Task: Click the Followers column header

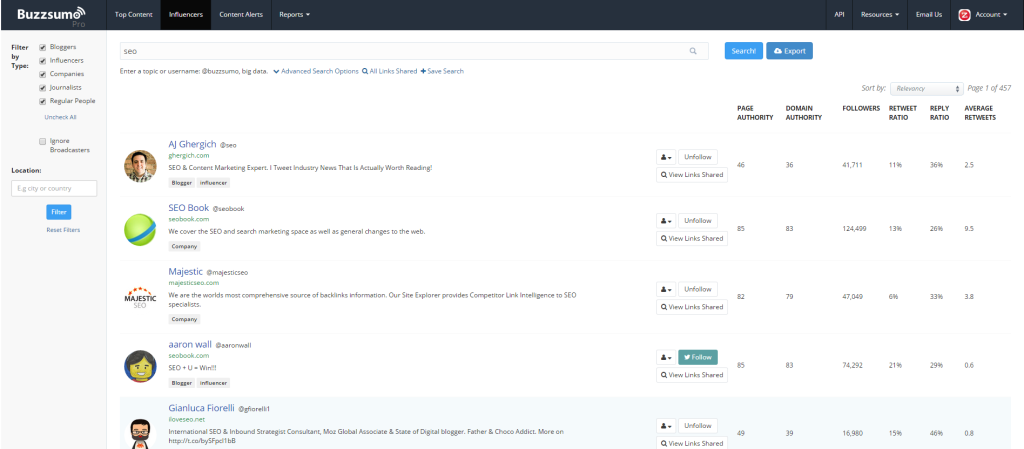Action: 861,108
